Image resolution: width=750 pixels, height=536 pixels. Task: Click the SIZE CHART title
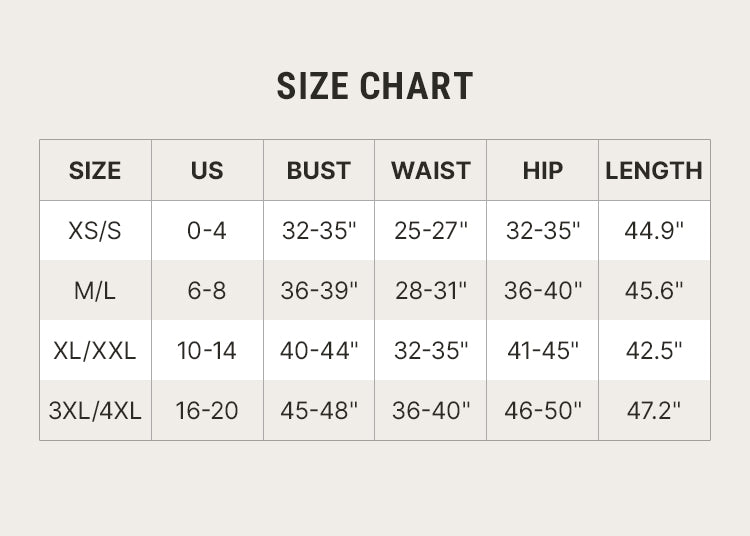(x=375, y=86)
